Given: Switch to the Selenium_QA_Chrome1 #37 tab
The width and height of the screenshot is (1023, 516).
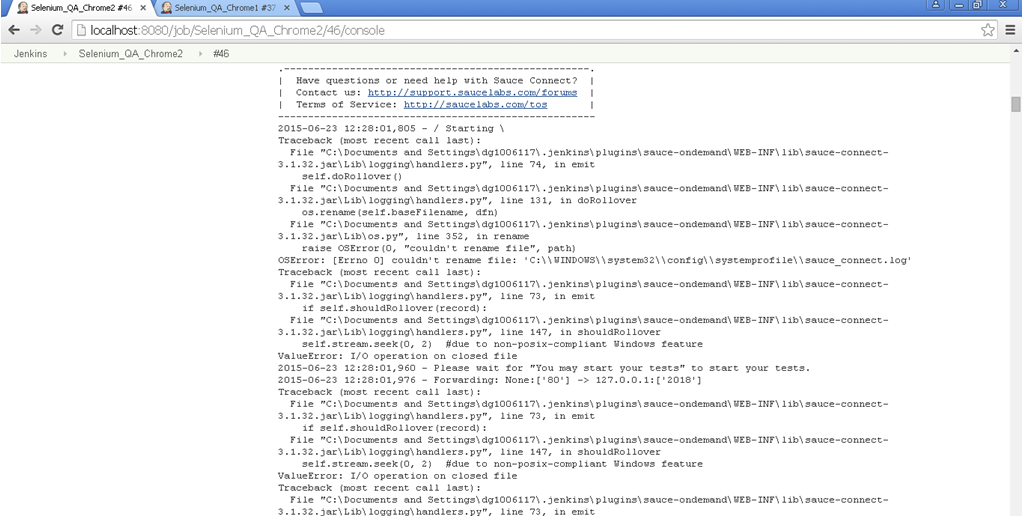Looking at the screenshot, I should 218,8.
